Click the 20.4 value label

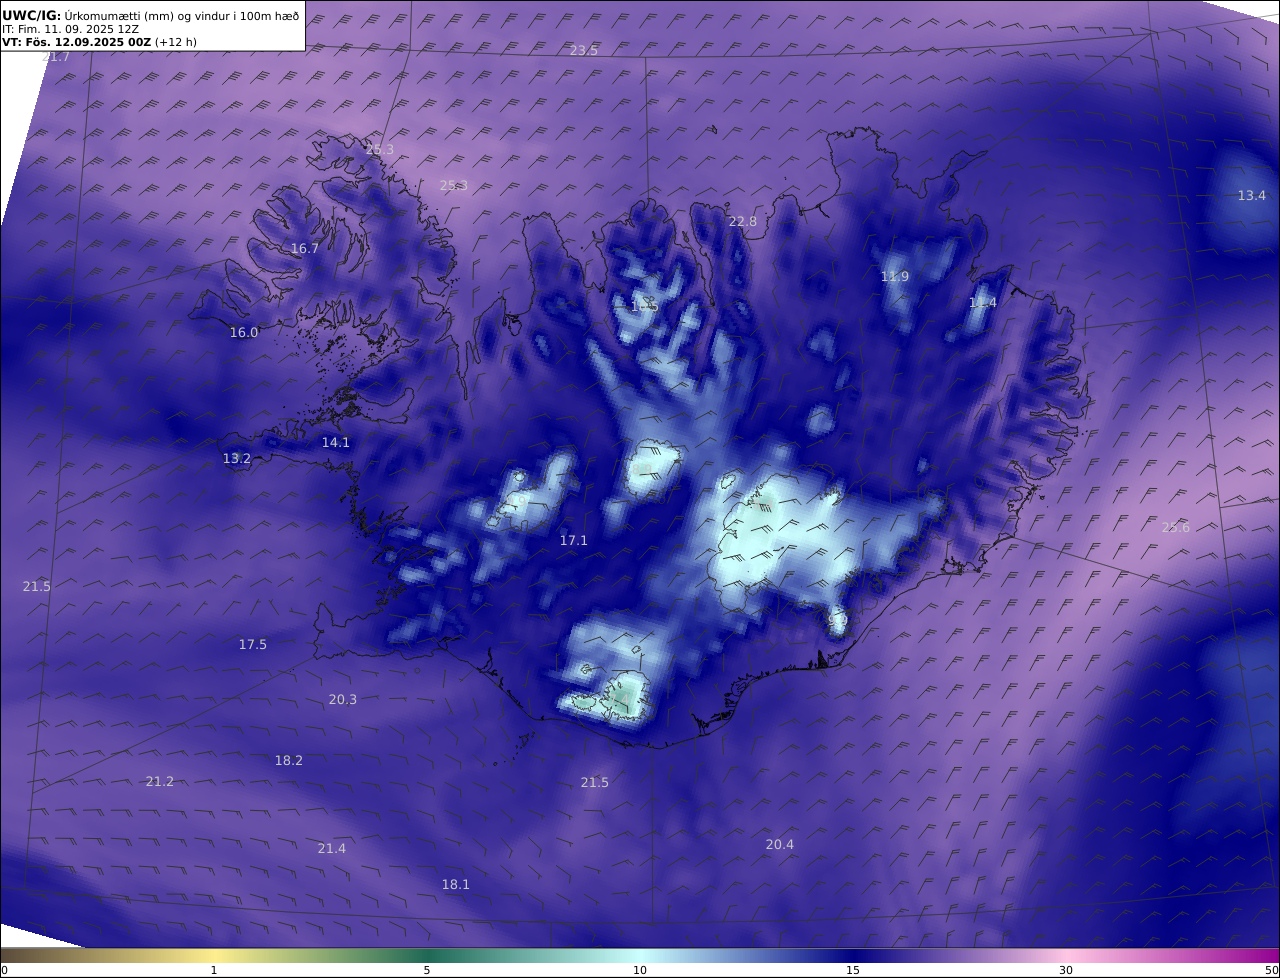coord(780,844)
